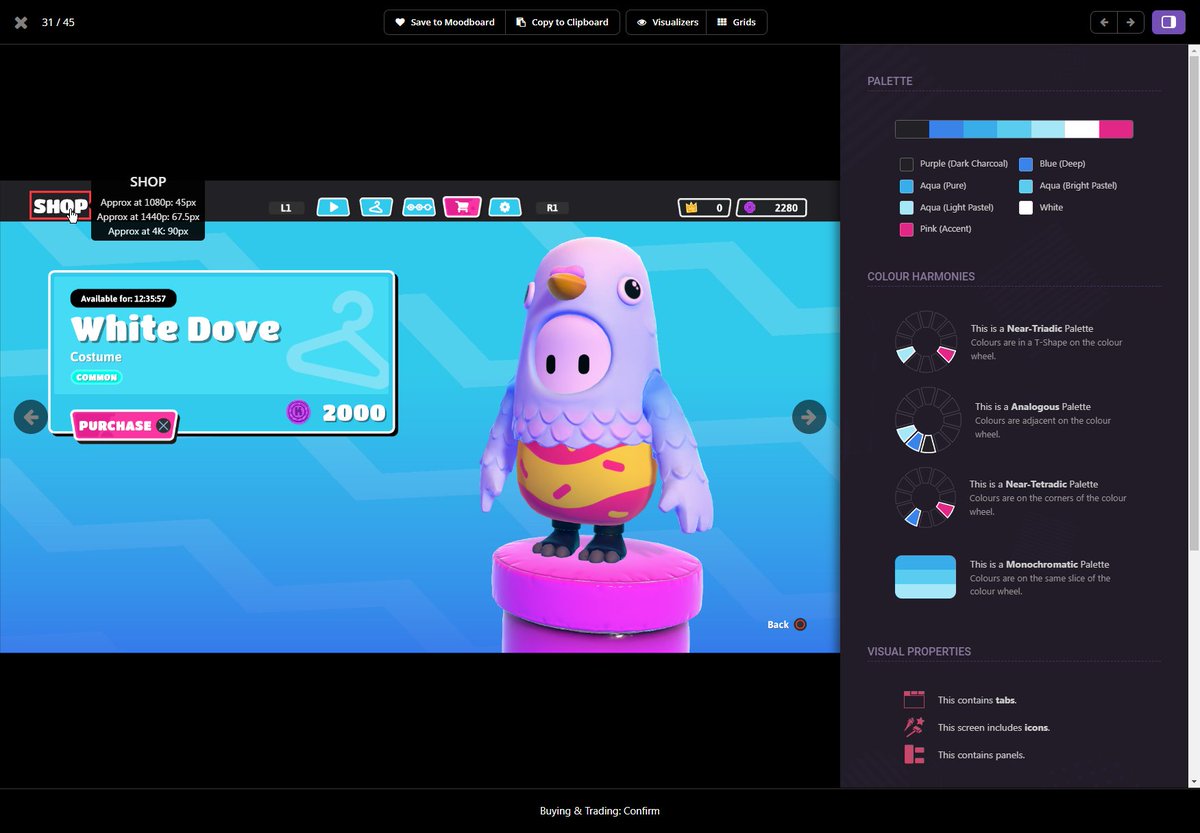The height and width of the screenshot is (833, 1200).
Task: Select the play tab icon in game menu
Action: pos(333,207)
